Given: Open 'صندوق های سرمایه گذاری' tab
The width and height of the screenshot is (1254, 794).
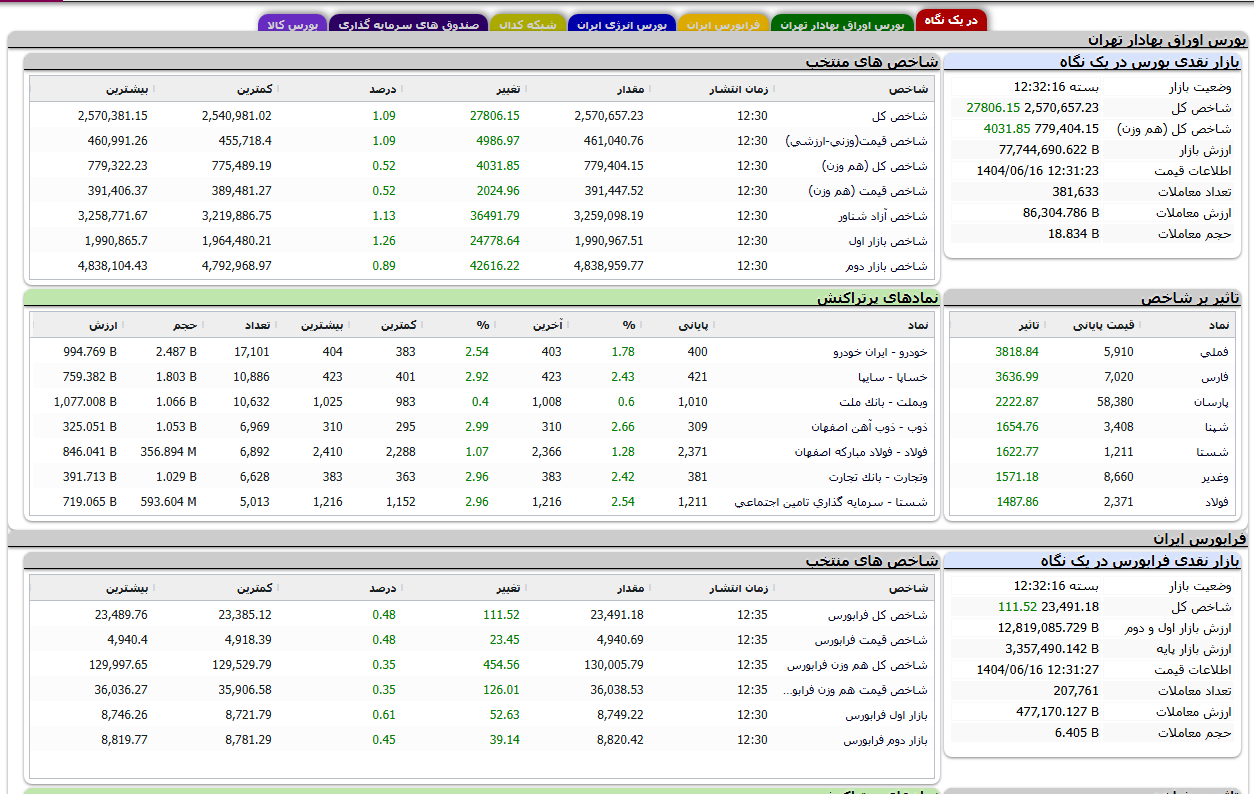Looking at the screenshot, I should (x=407, y=24).
